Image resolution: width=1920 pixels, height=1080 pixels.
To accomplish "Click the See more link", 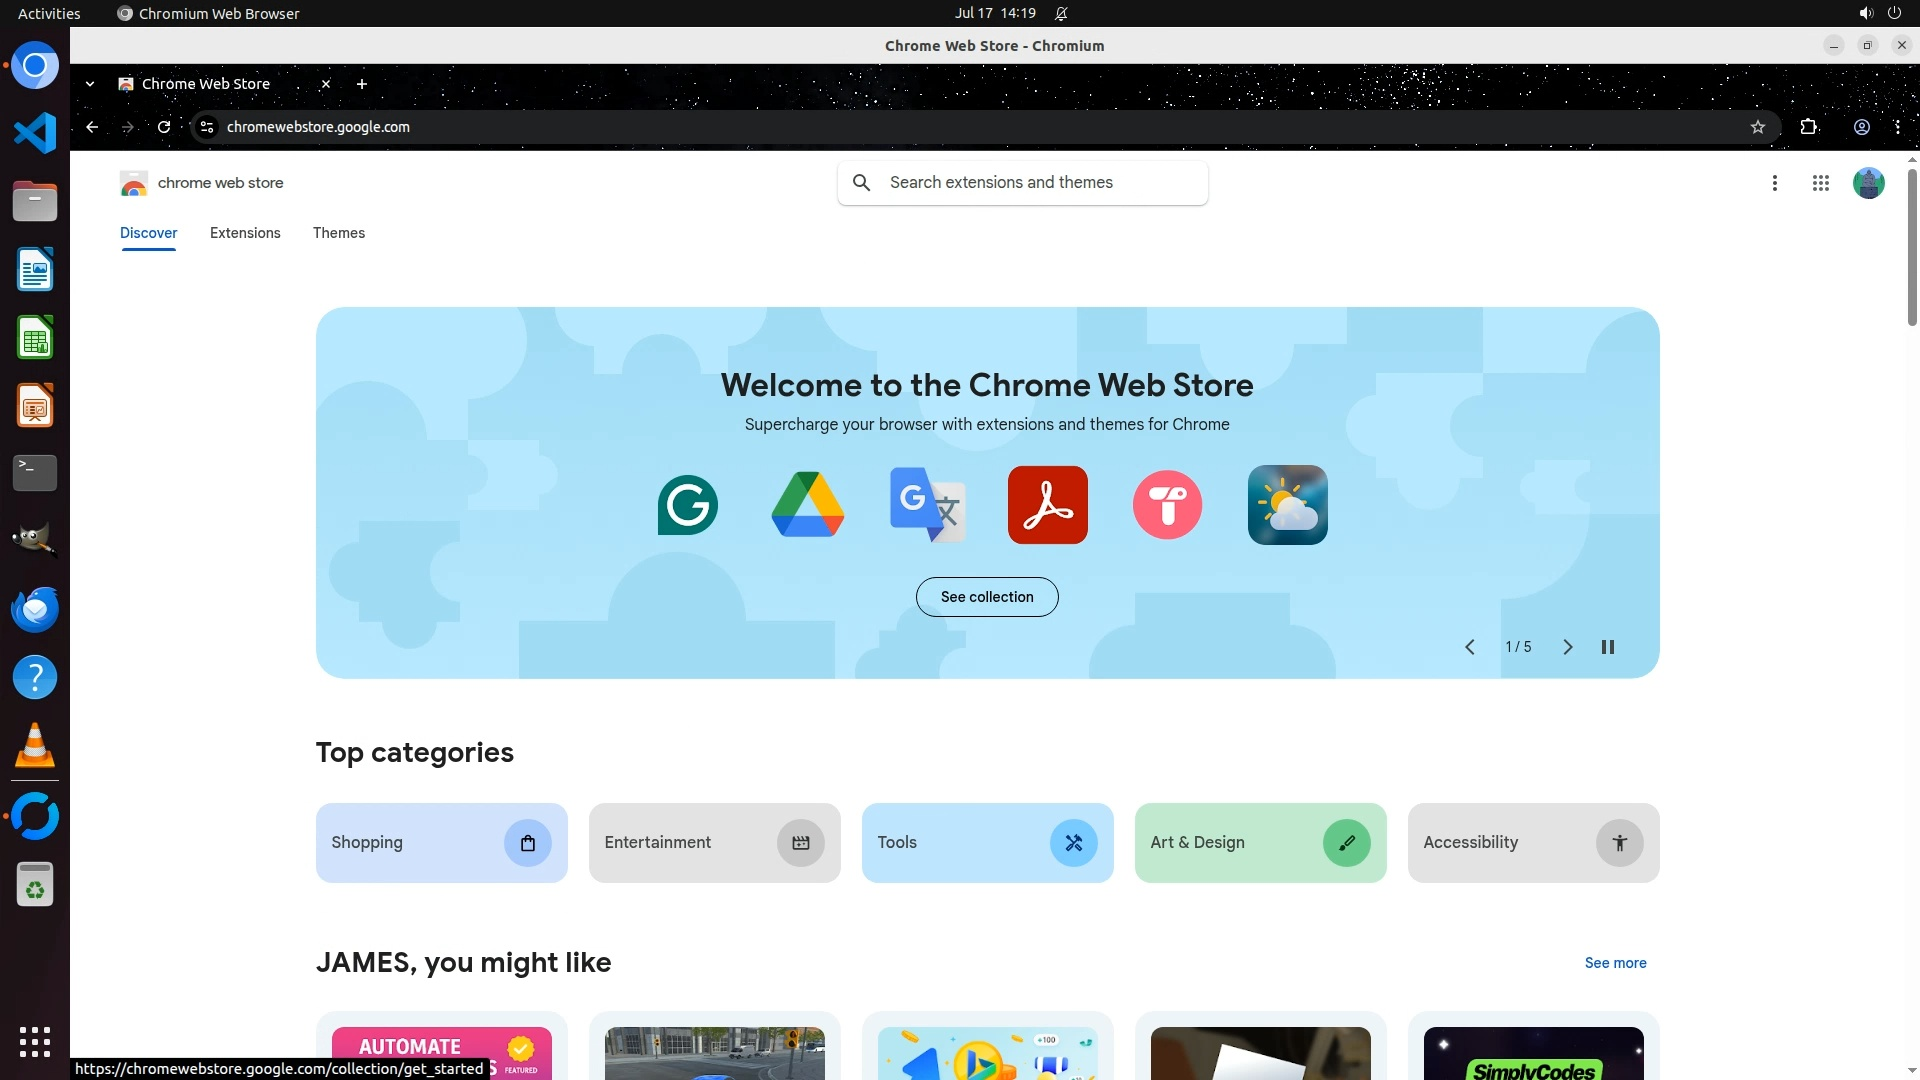I will coord(1615,963).
